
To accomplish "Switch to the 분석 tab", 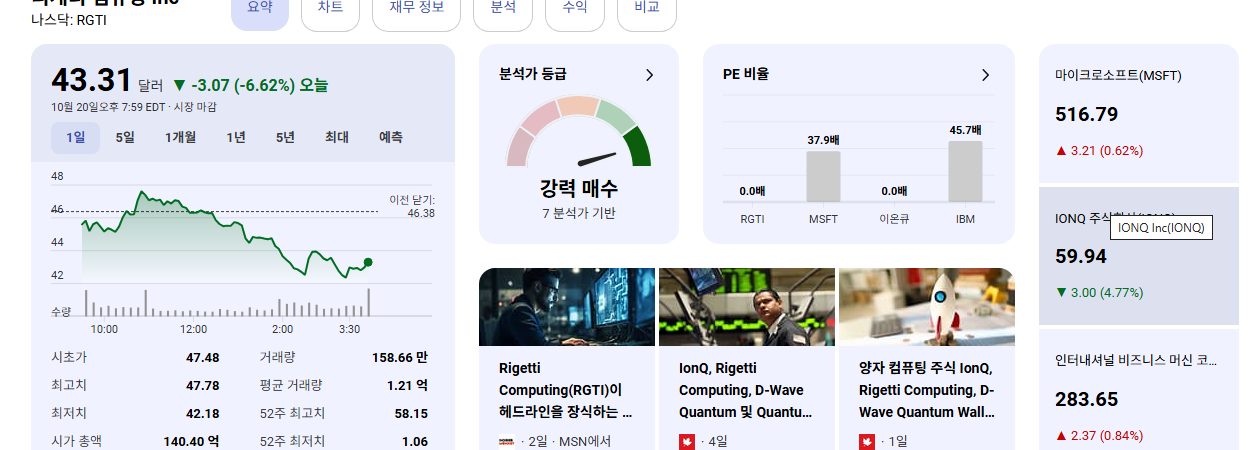I will 503,10.
